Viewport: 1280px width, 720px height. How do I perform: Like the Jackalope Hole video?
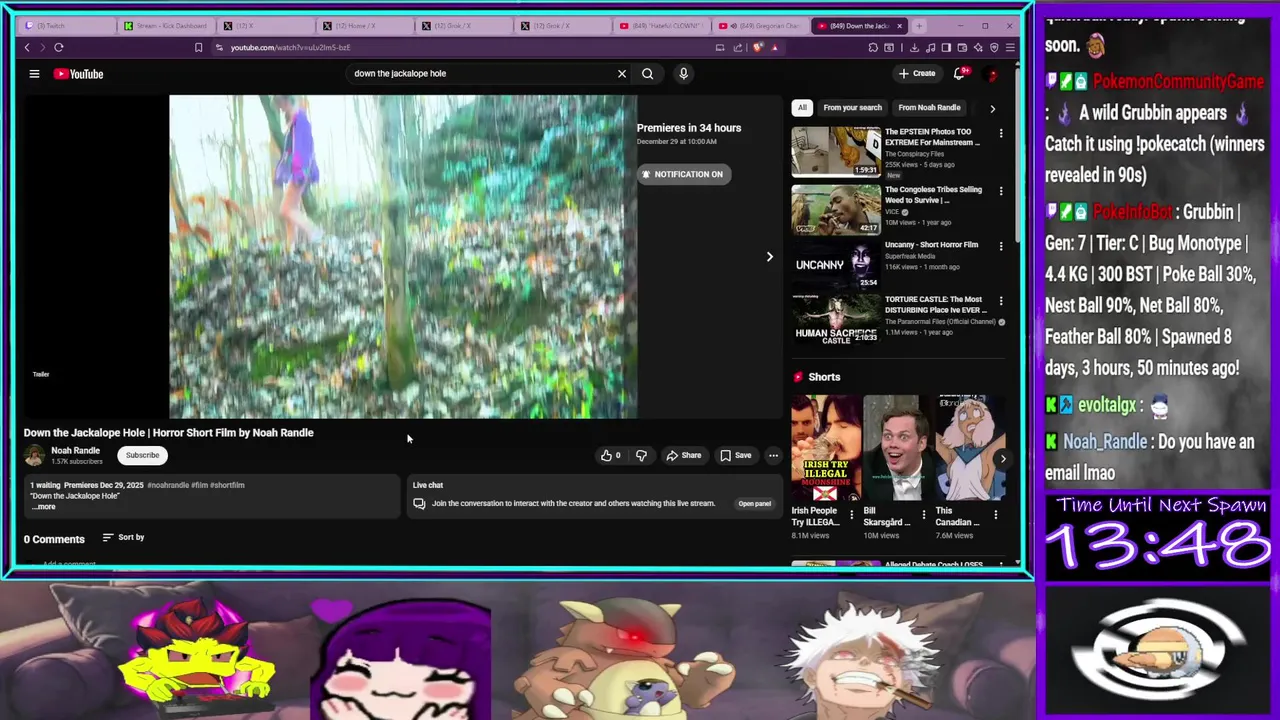(610, 455)
